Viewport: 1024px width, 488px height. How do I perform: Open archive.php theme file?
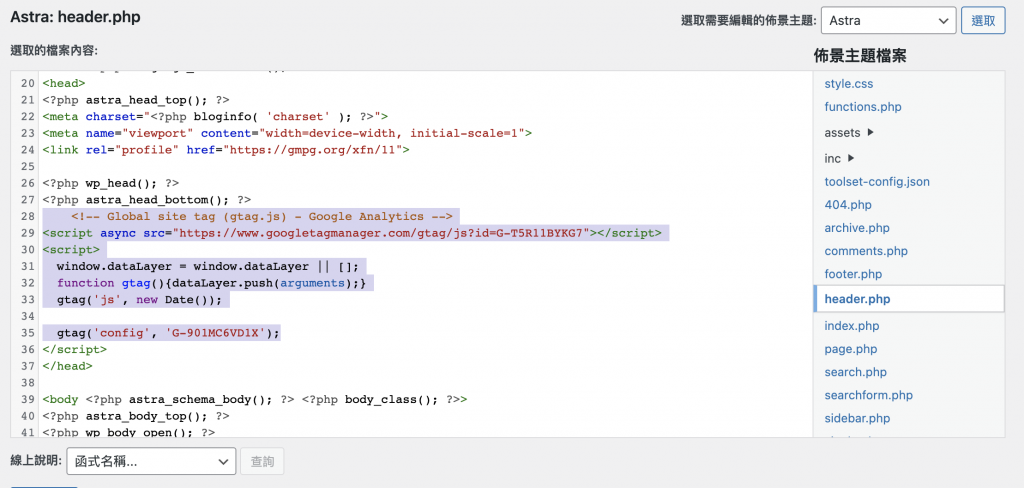click(857, 228)
